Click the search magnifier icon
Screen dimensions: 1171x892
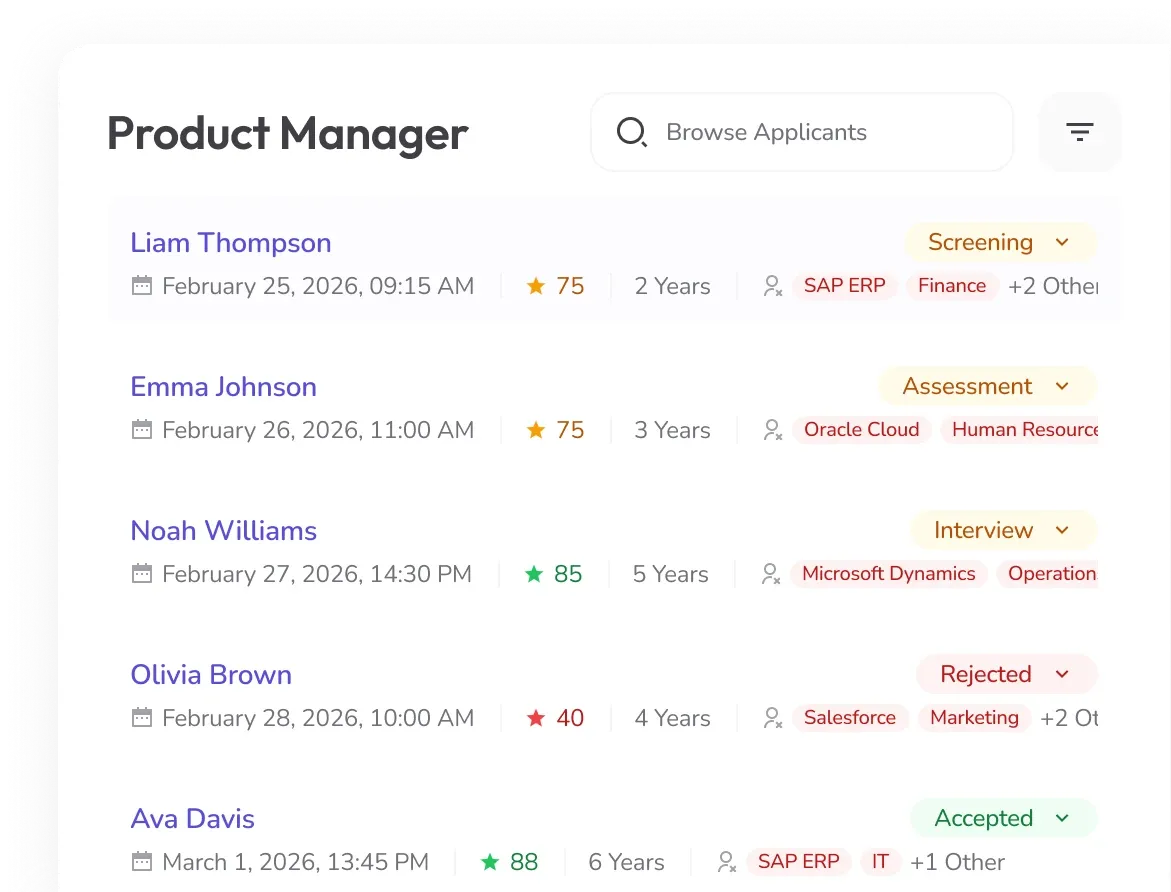pyautogui.click(x=632, y=132)
